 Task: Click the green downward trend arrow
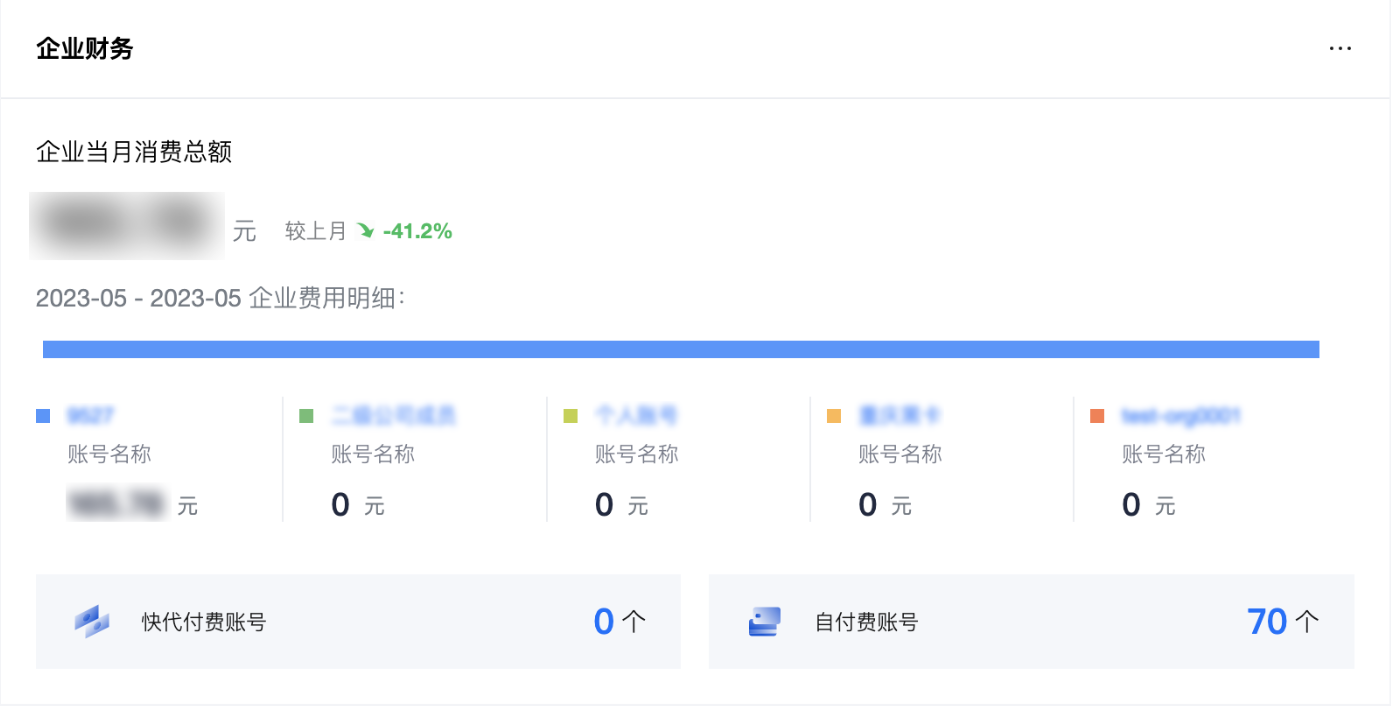[x=366, y=231]
